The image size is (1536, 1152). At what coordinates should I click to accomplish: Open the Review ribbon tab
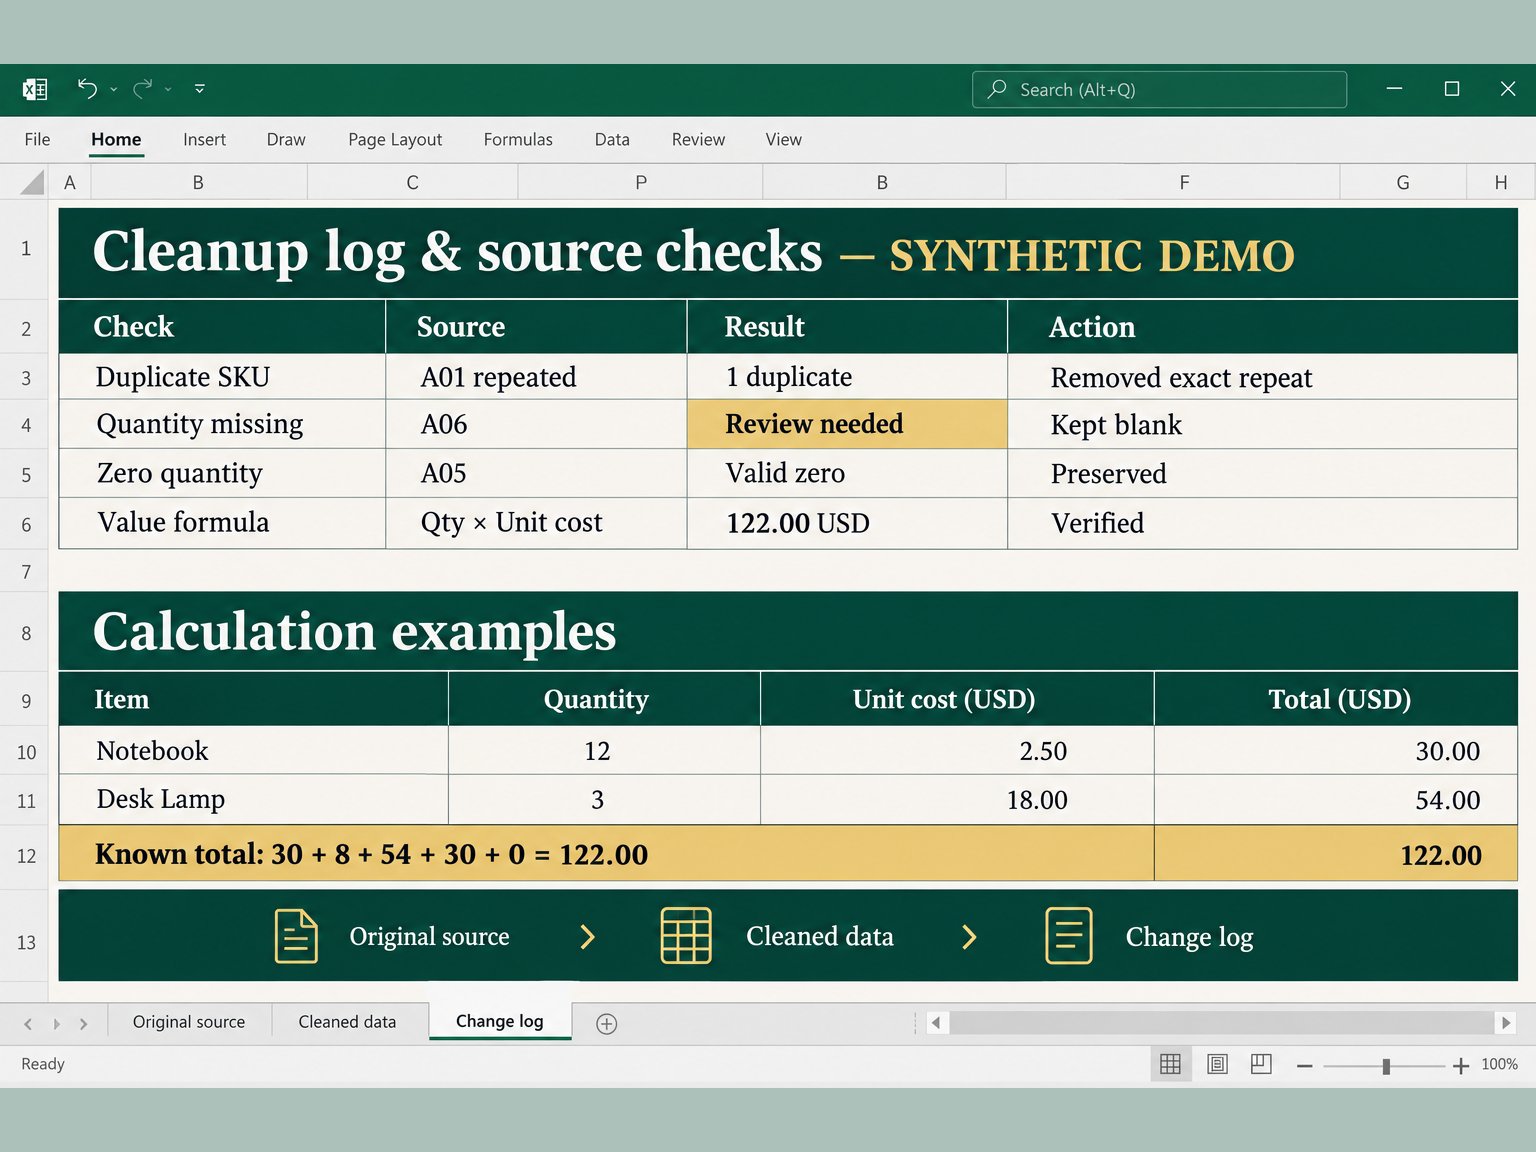point(698,139)
